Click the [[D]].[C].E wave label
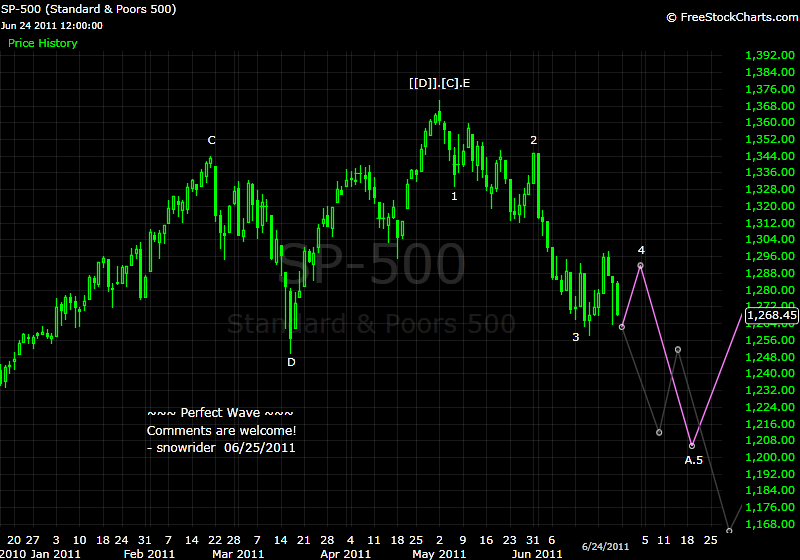This screenshot has height=560, width=800. coord(439,83)
